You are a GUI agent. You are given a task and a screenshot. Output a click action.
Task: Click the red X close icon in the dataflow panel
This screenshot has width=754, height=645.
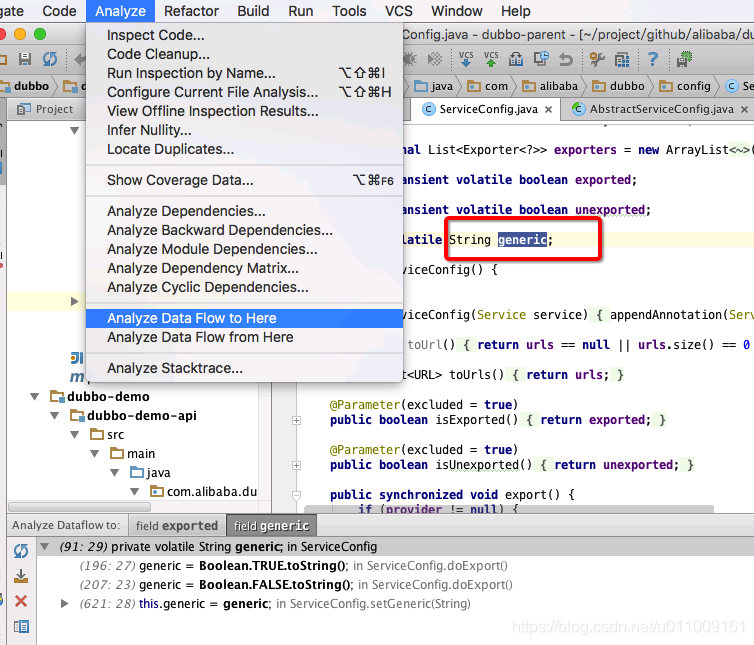pos(21,601)
